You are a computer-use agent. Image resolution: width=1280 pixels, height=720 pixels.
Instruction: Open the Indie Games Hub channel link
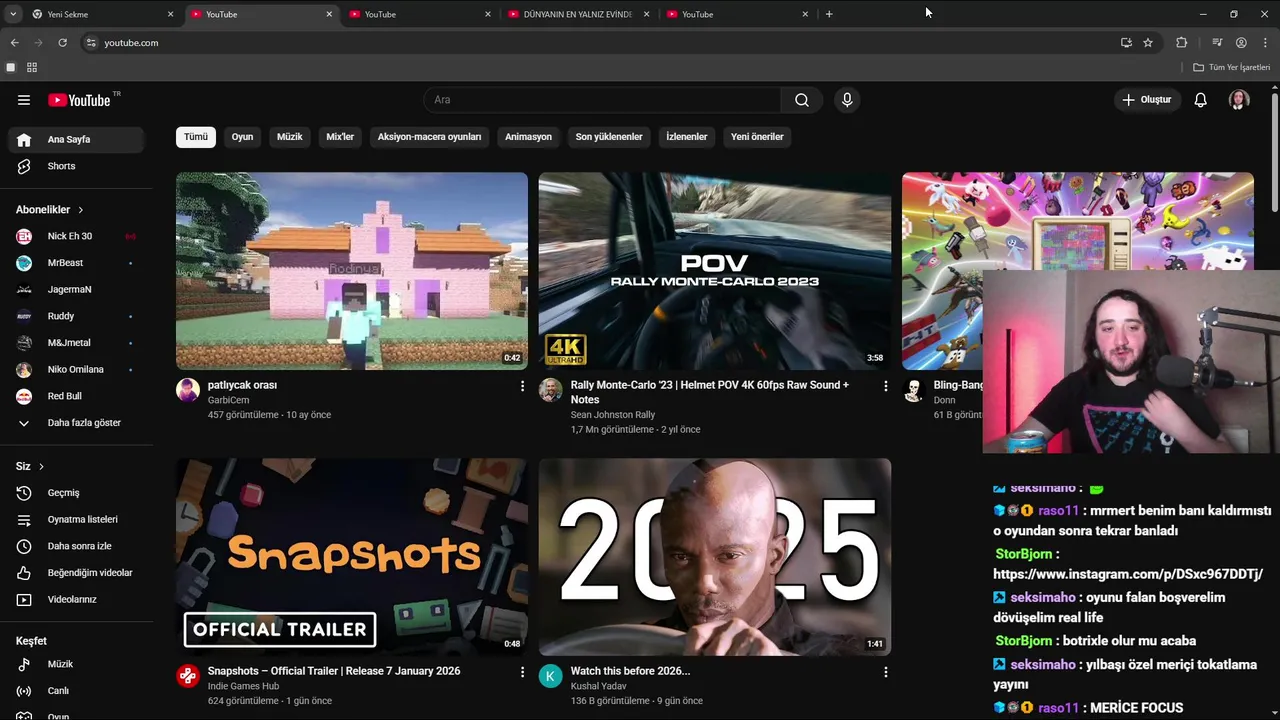(x=243, y=686)
